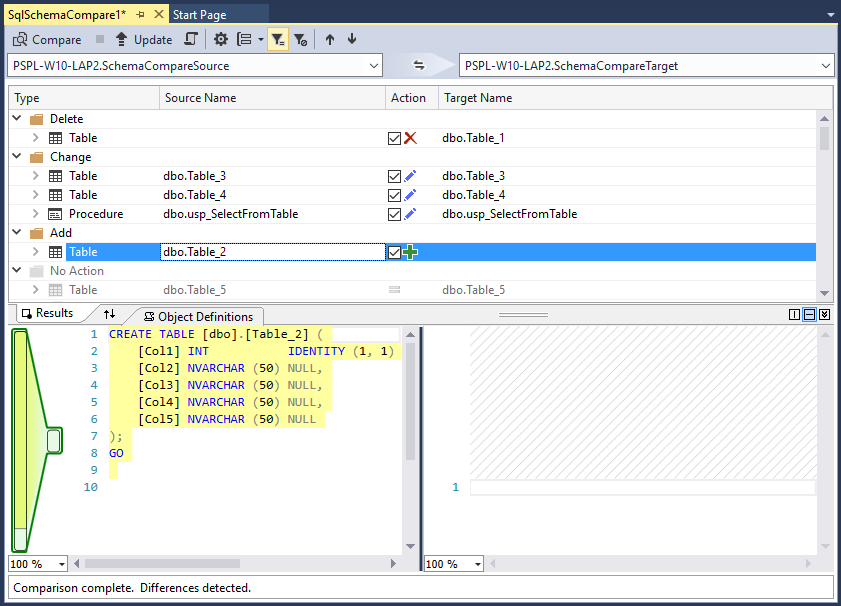Viewport: 841px width, 606px height.
Task: Uncheck the dbo.Table_3 change action
Action: [394, 176]
